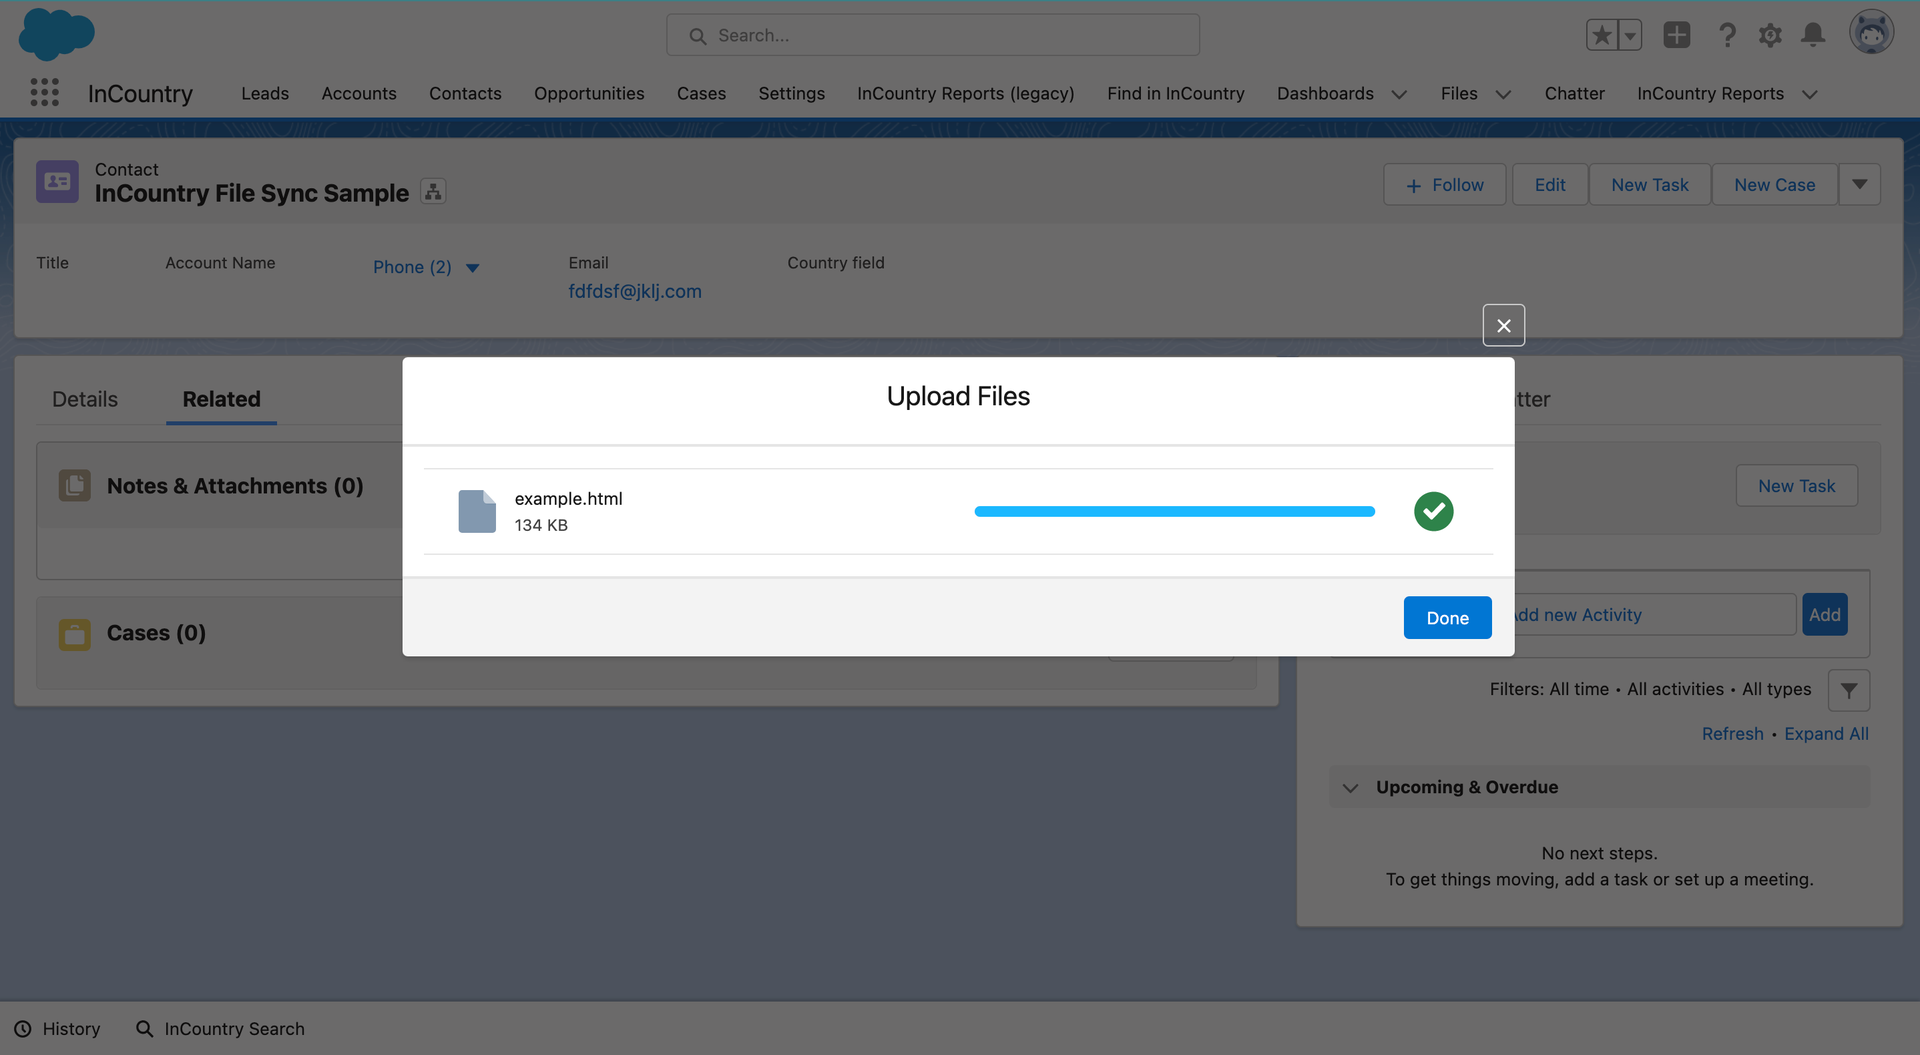Open InCountry Reports (legacy) tab
1920x1055 pixels.
[965, 93]
